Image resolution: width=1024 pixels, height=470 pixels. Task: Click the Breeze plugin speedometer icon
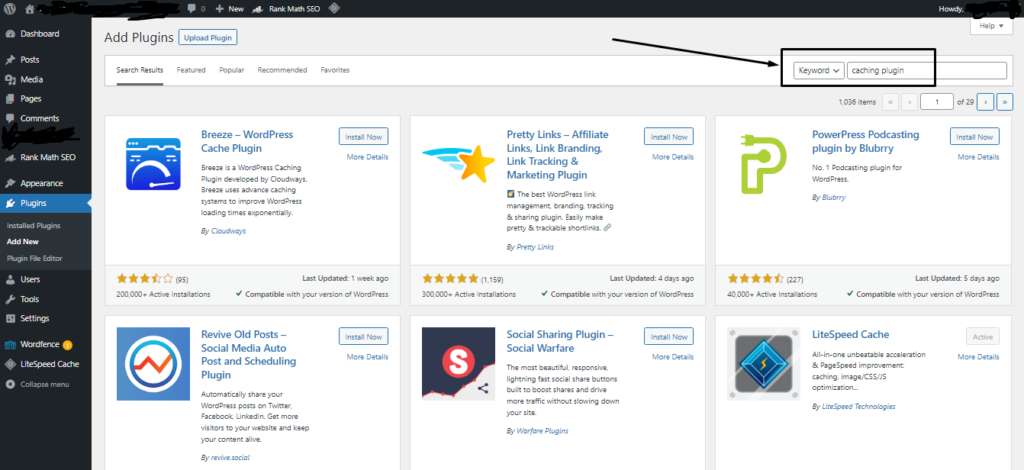click(153, 164)
